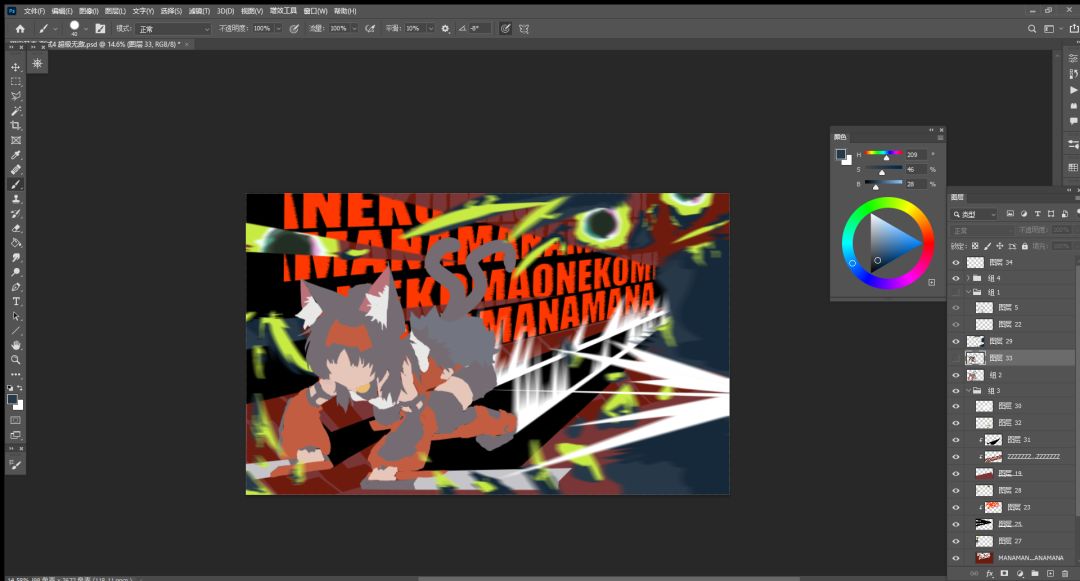The image size is (1080, 581).
Task: Select the Hand tool
Action: [16, 345]
